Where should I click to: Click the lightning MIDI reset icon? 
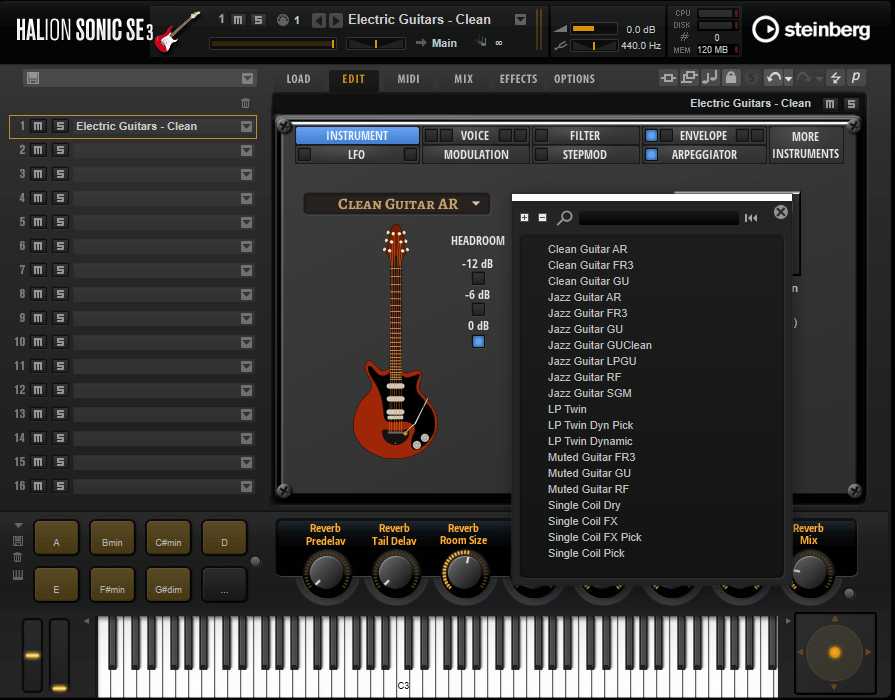tap(836, 78)
